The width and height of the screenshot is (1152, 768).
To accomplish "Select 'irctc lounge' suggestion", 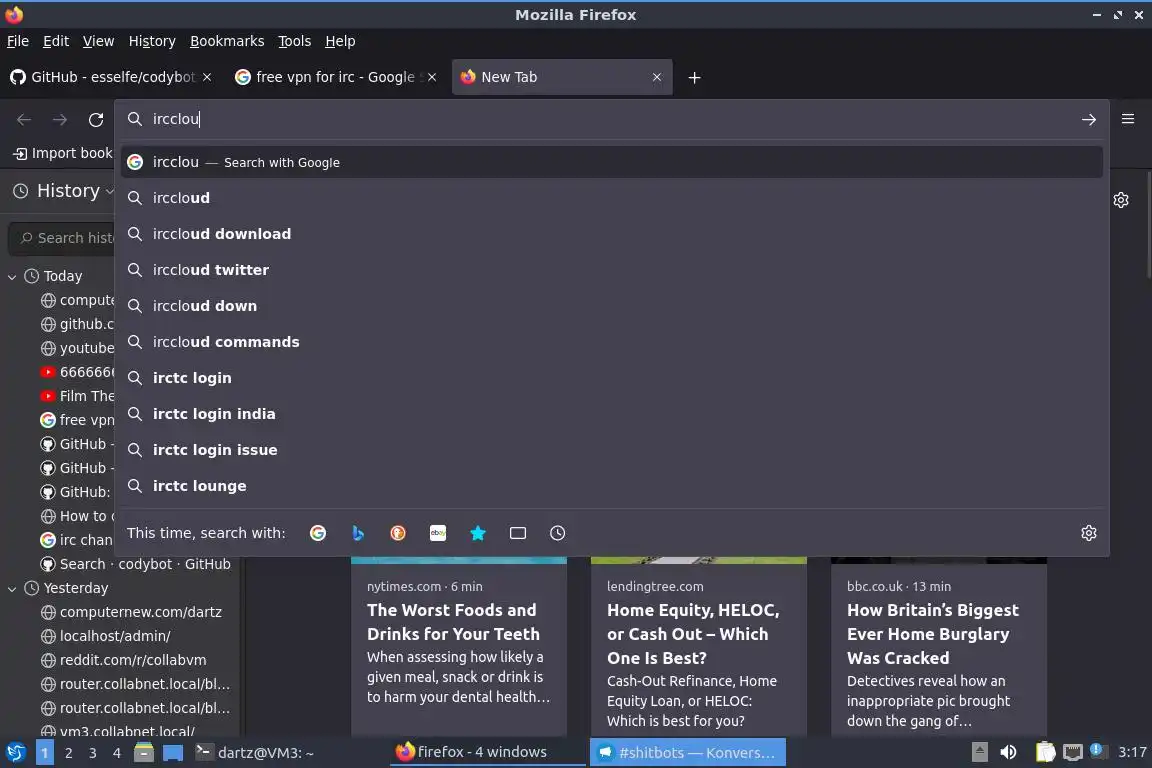I will [612, 487].
